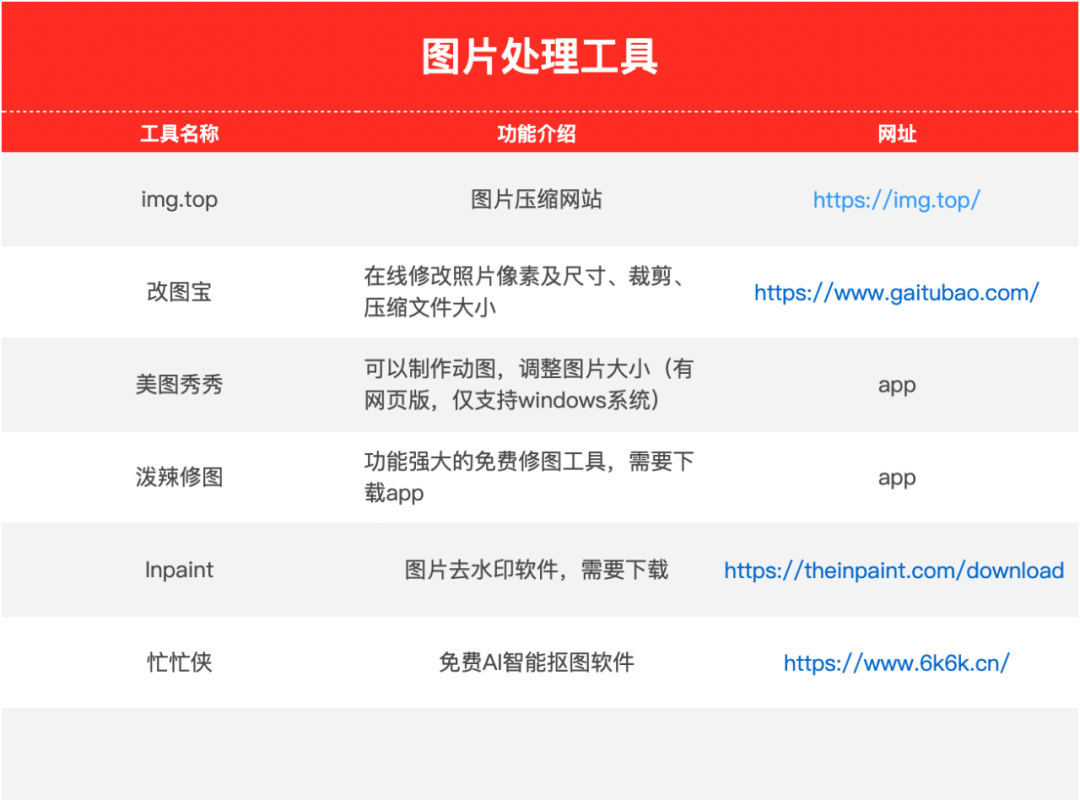1080x800 pixels.
Task: Click the app cell in 美图秀秀 row
Action: (897, 386)
